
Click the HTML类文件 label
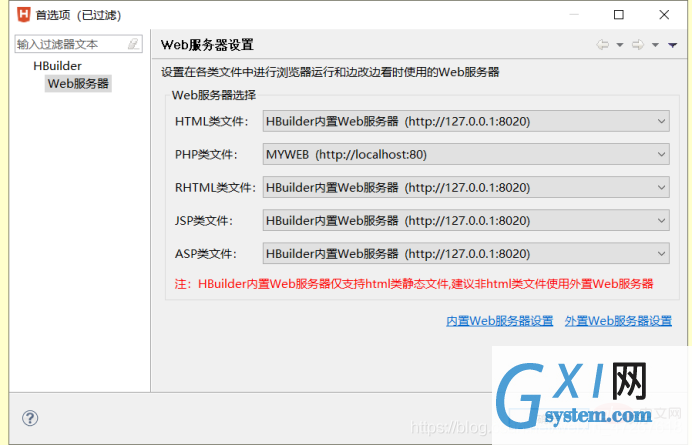tap(212, 121)
